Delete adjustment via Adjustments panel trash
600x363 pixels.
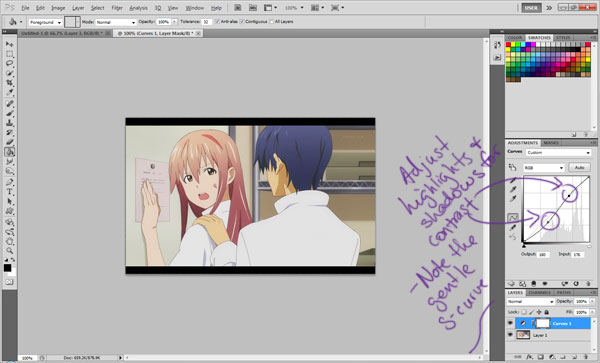coord(588,284)
